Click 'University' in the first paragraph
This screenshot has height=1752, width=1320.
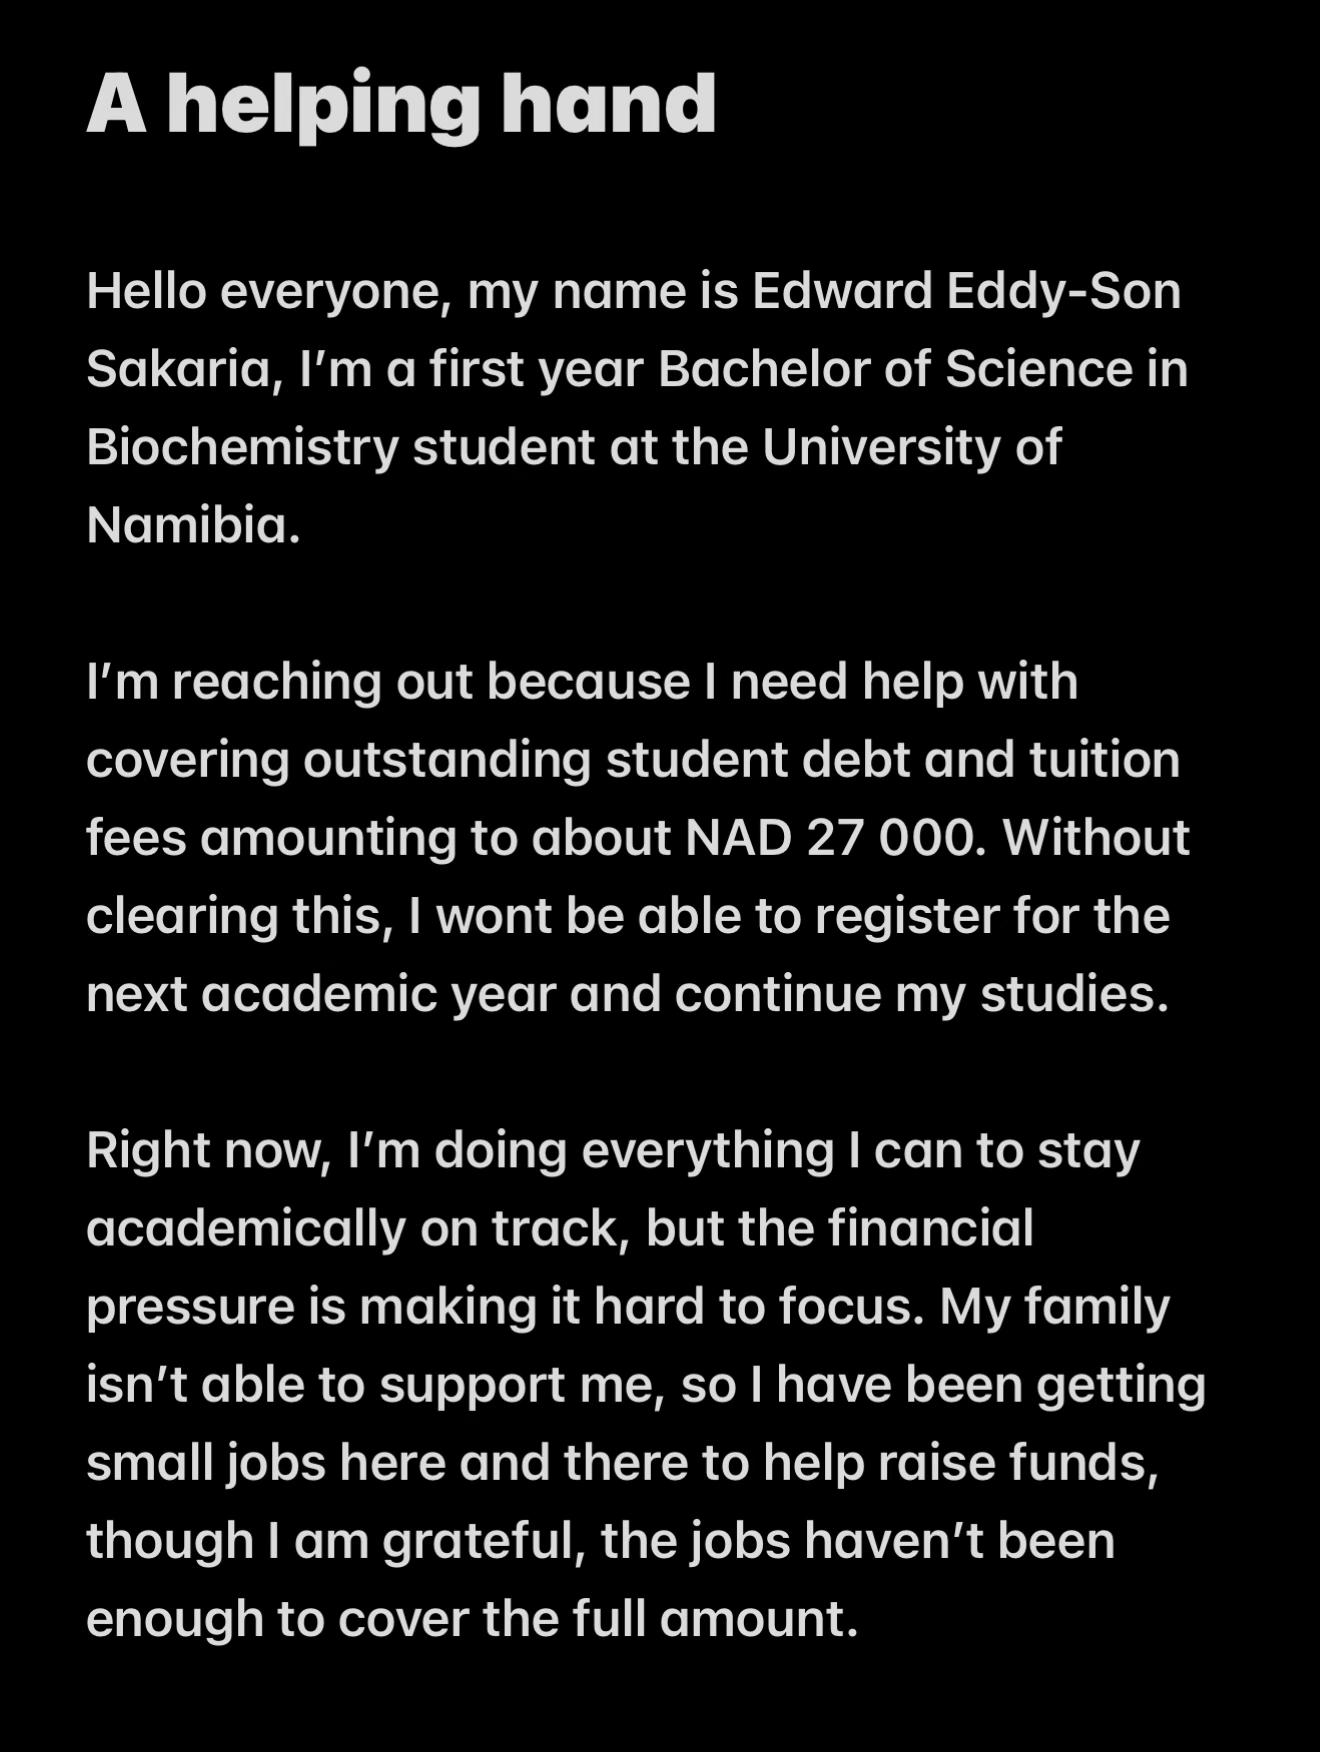881,448
